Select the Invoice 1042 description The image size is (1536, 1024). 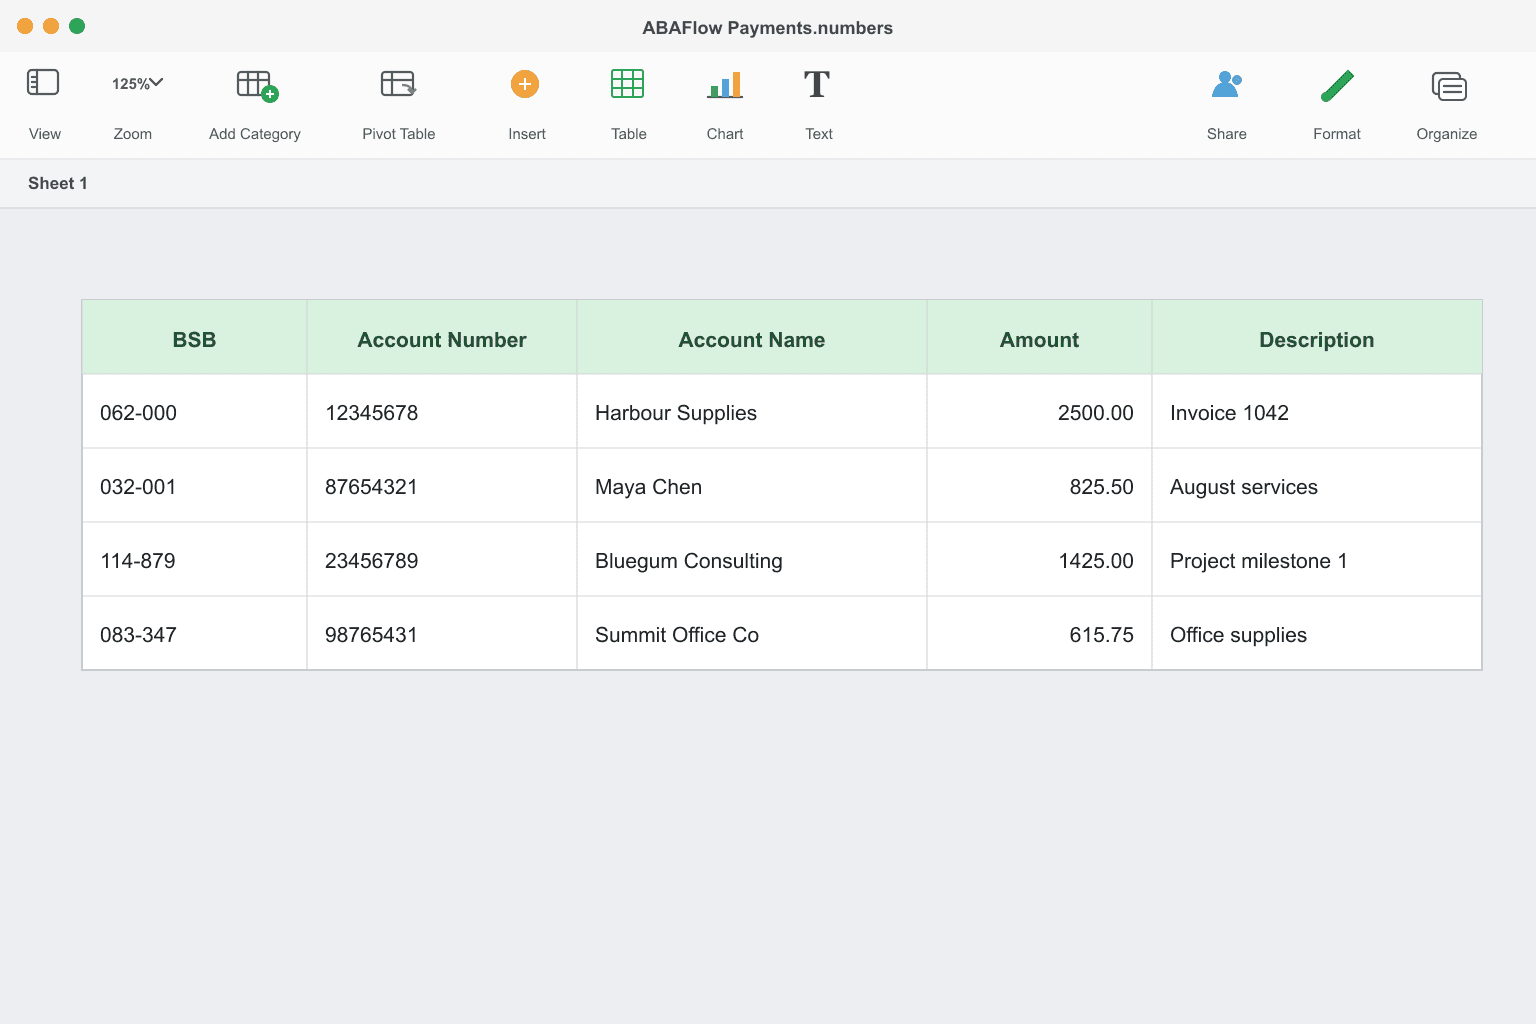[1317, 412]
